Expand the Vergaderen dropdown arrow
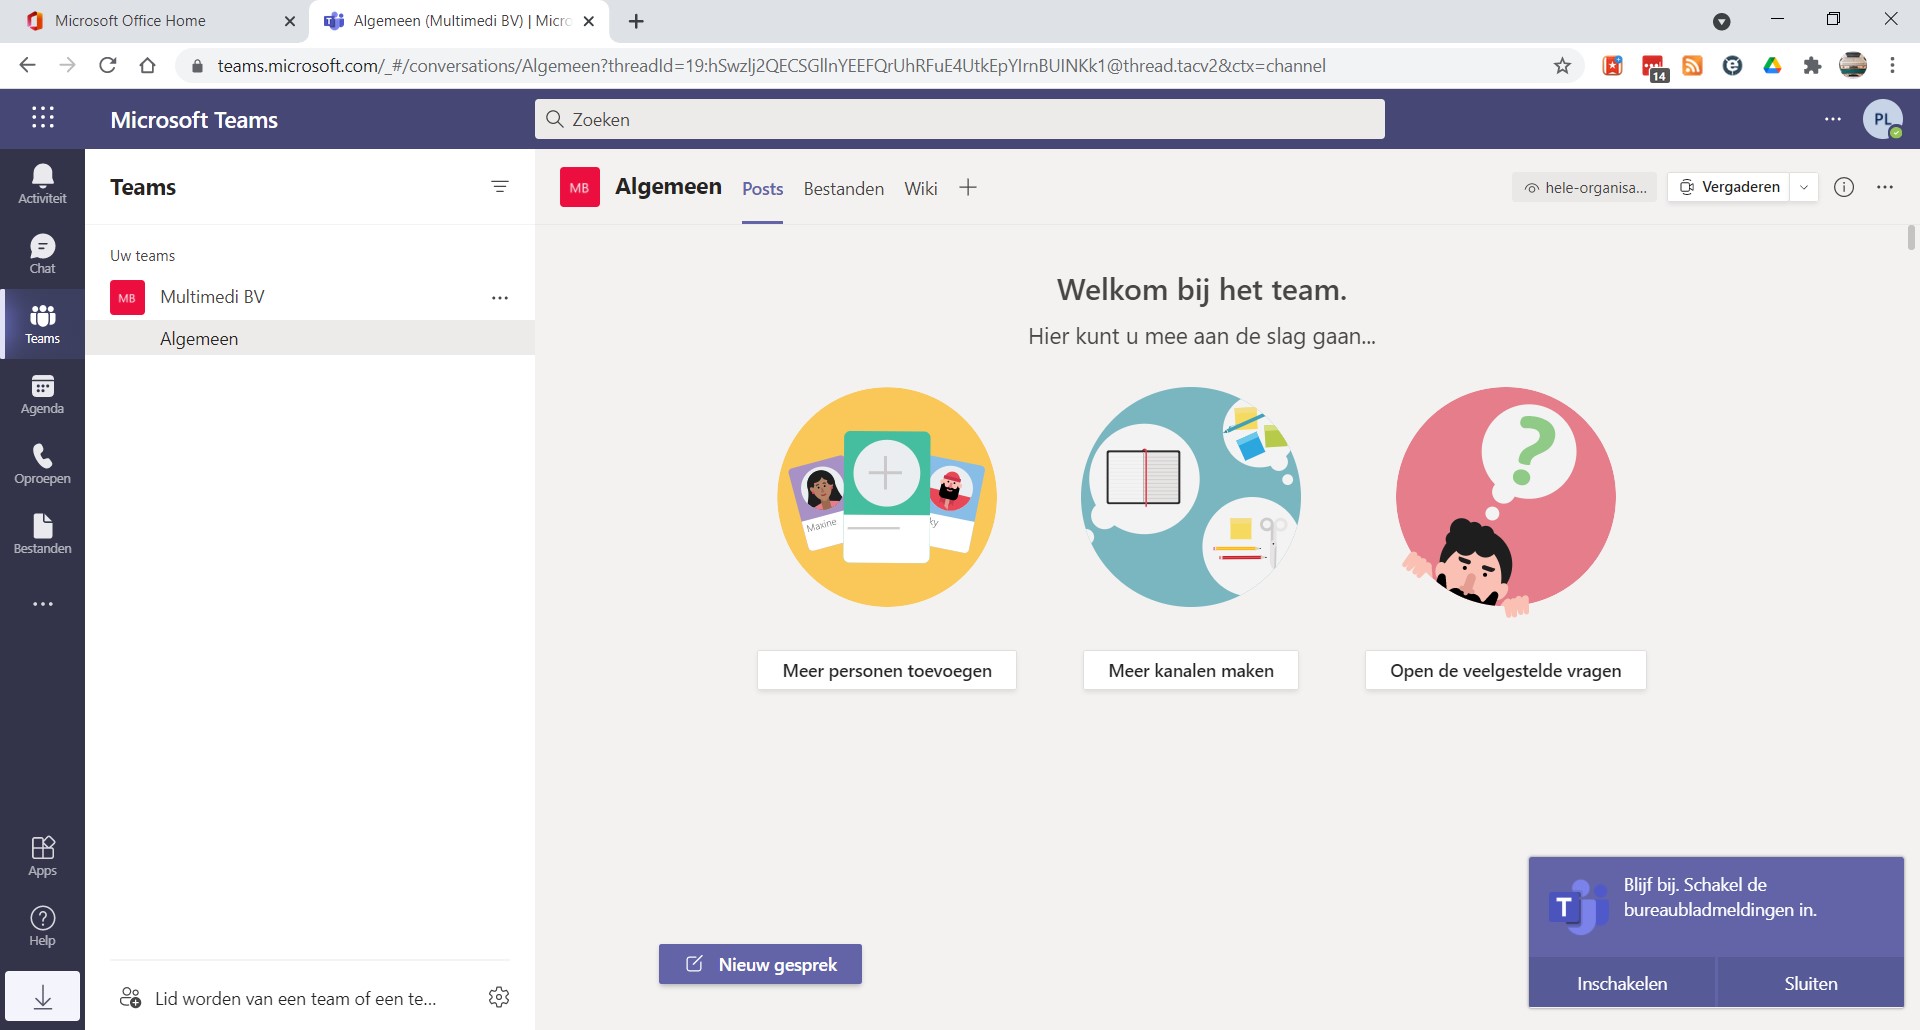 (1804, 187)
